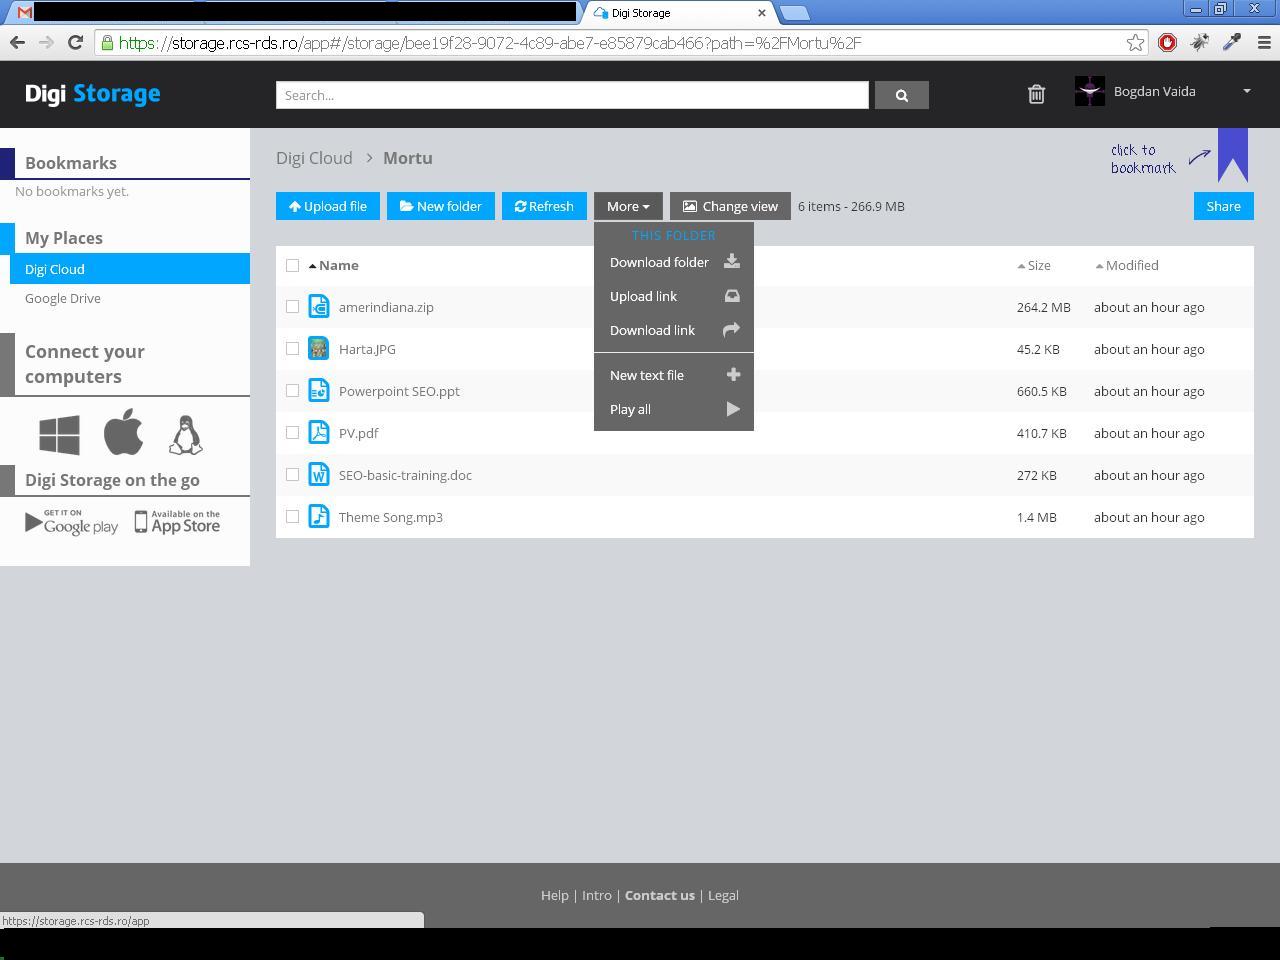Click the Share button
Viewport: 1280px width, 960px height.
(x=1224, y=206)
